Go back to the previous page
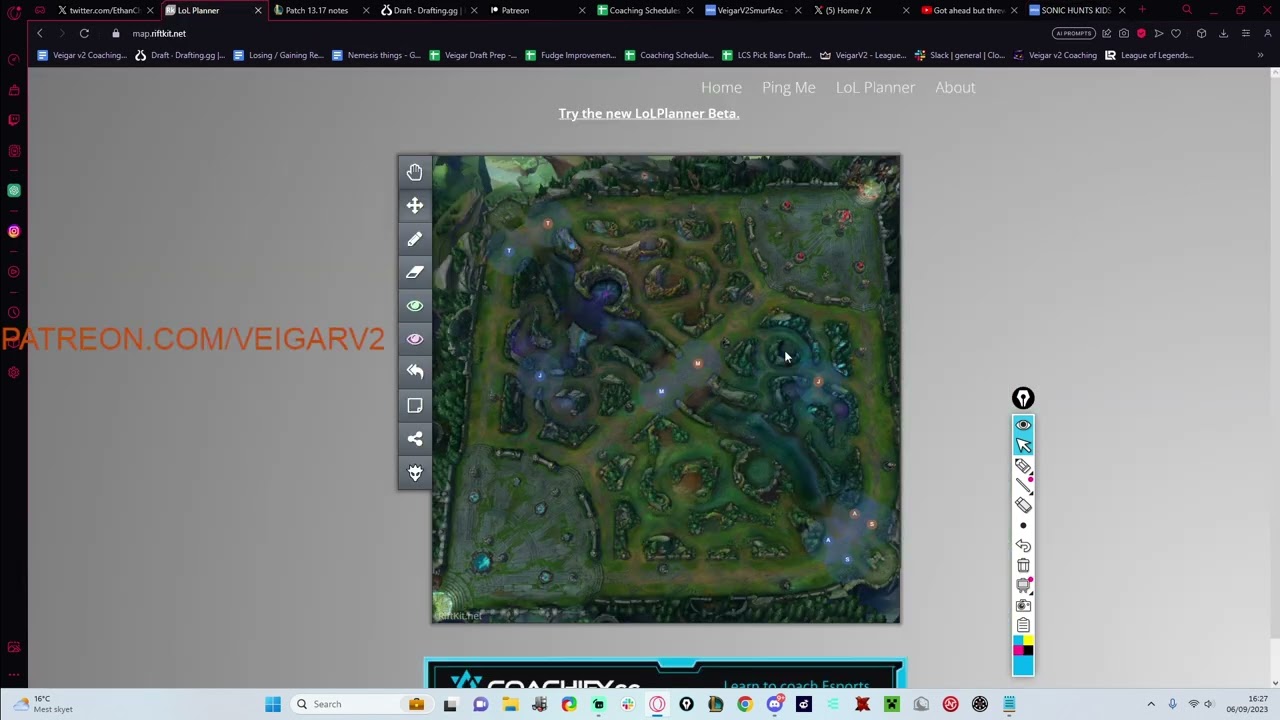The image size is (1280, 720). point(40,33)
